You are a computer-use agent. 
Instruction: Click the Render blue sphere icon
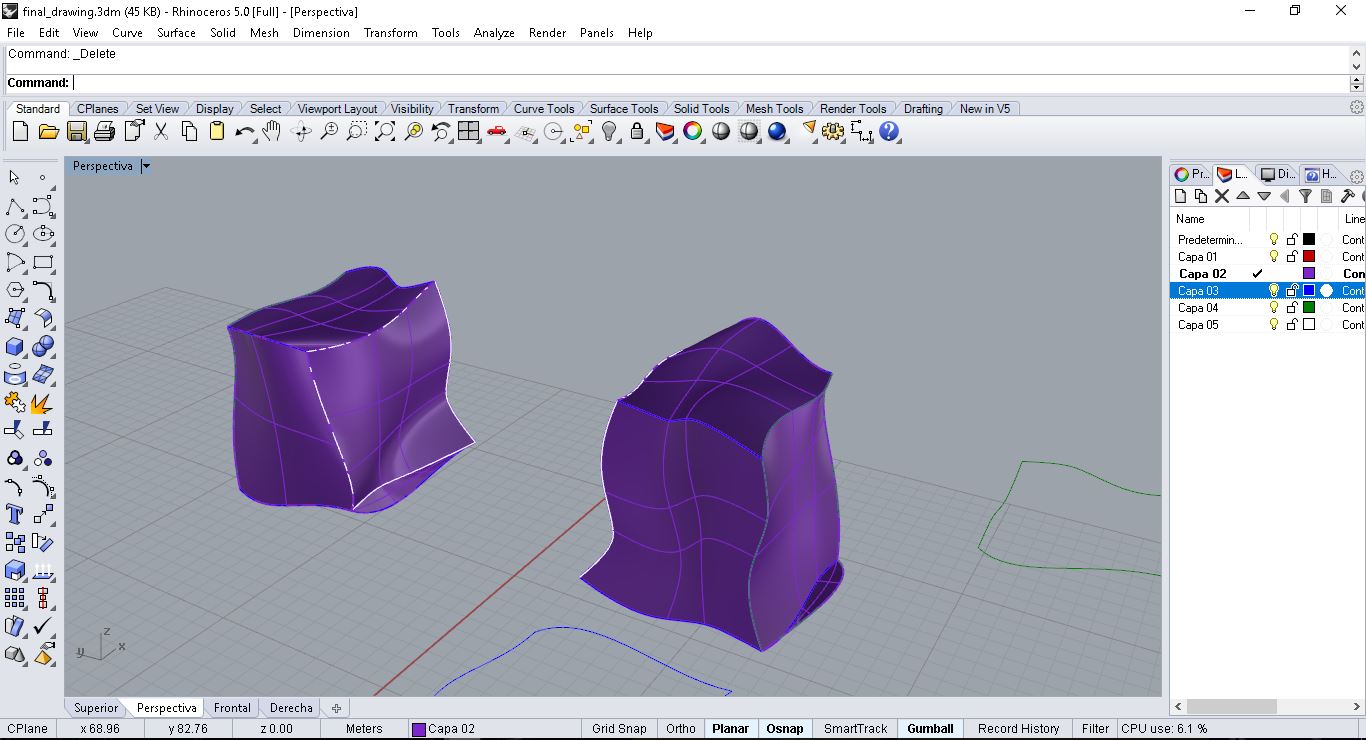(777, 131)
